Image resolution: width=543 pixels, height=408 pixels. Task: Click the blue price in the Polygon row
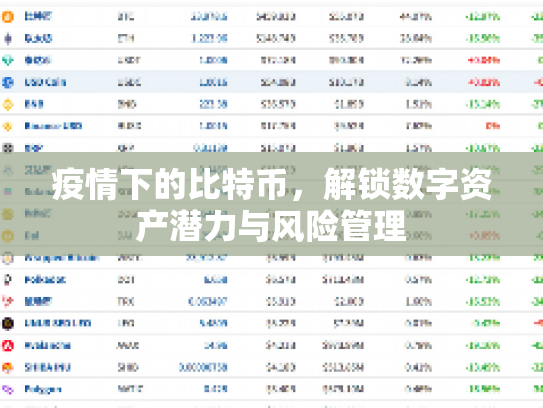coord(216,389)
